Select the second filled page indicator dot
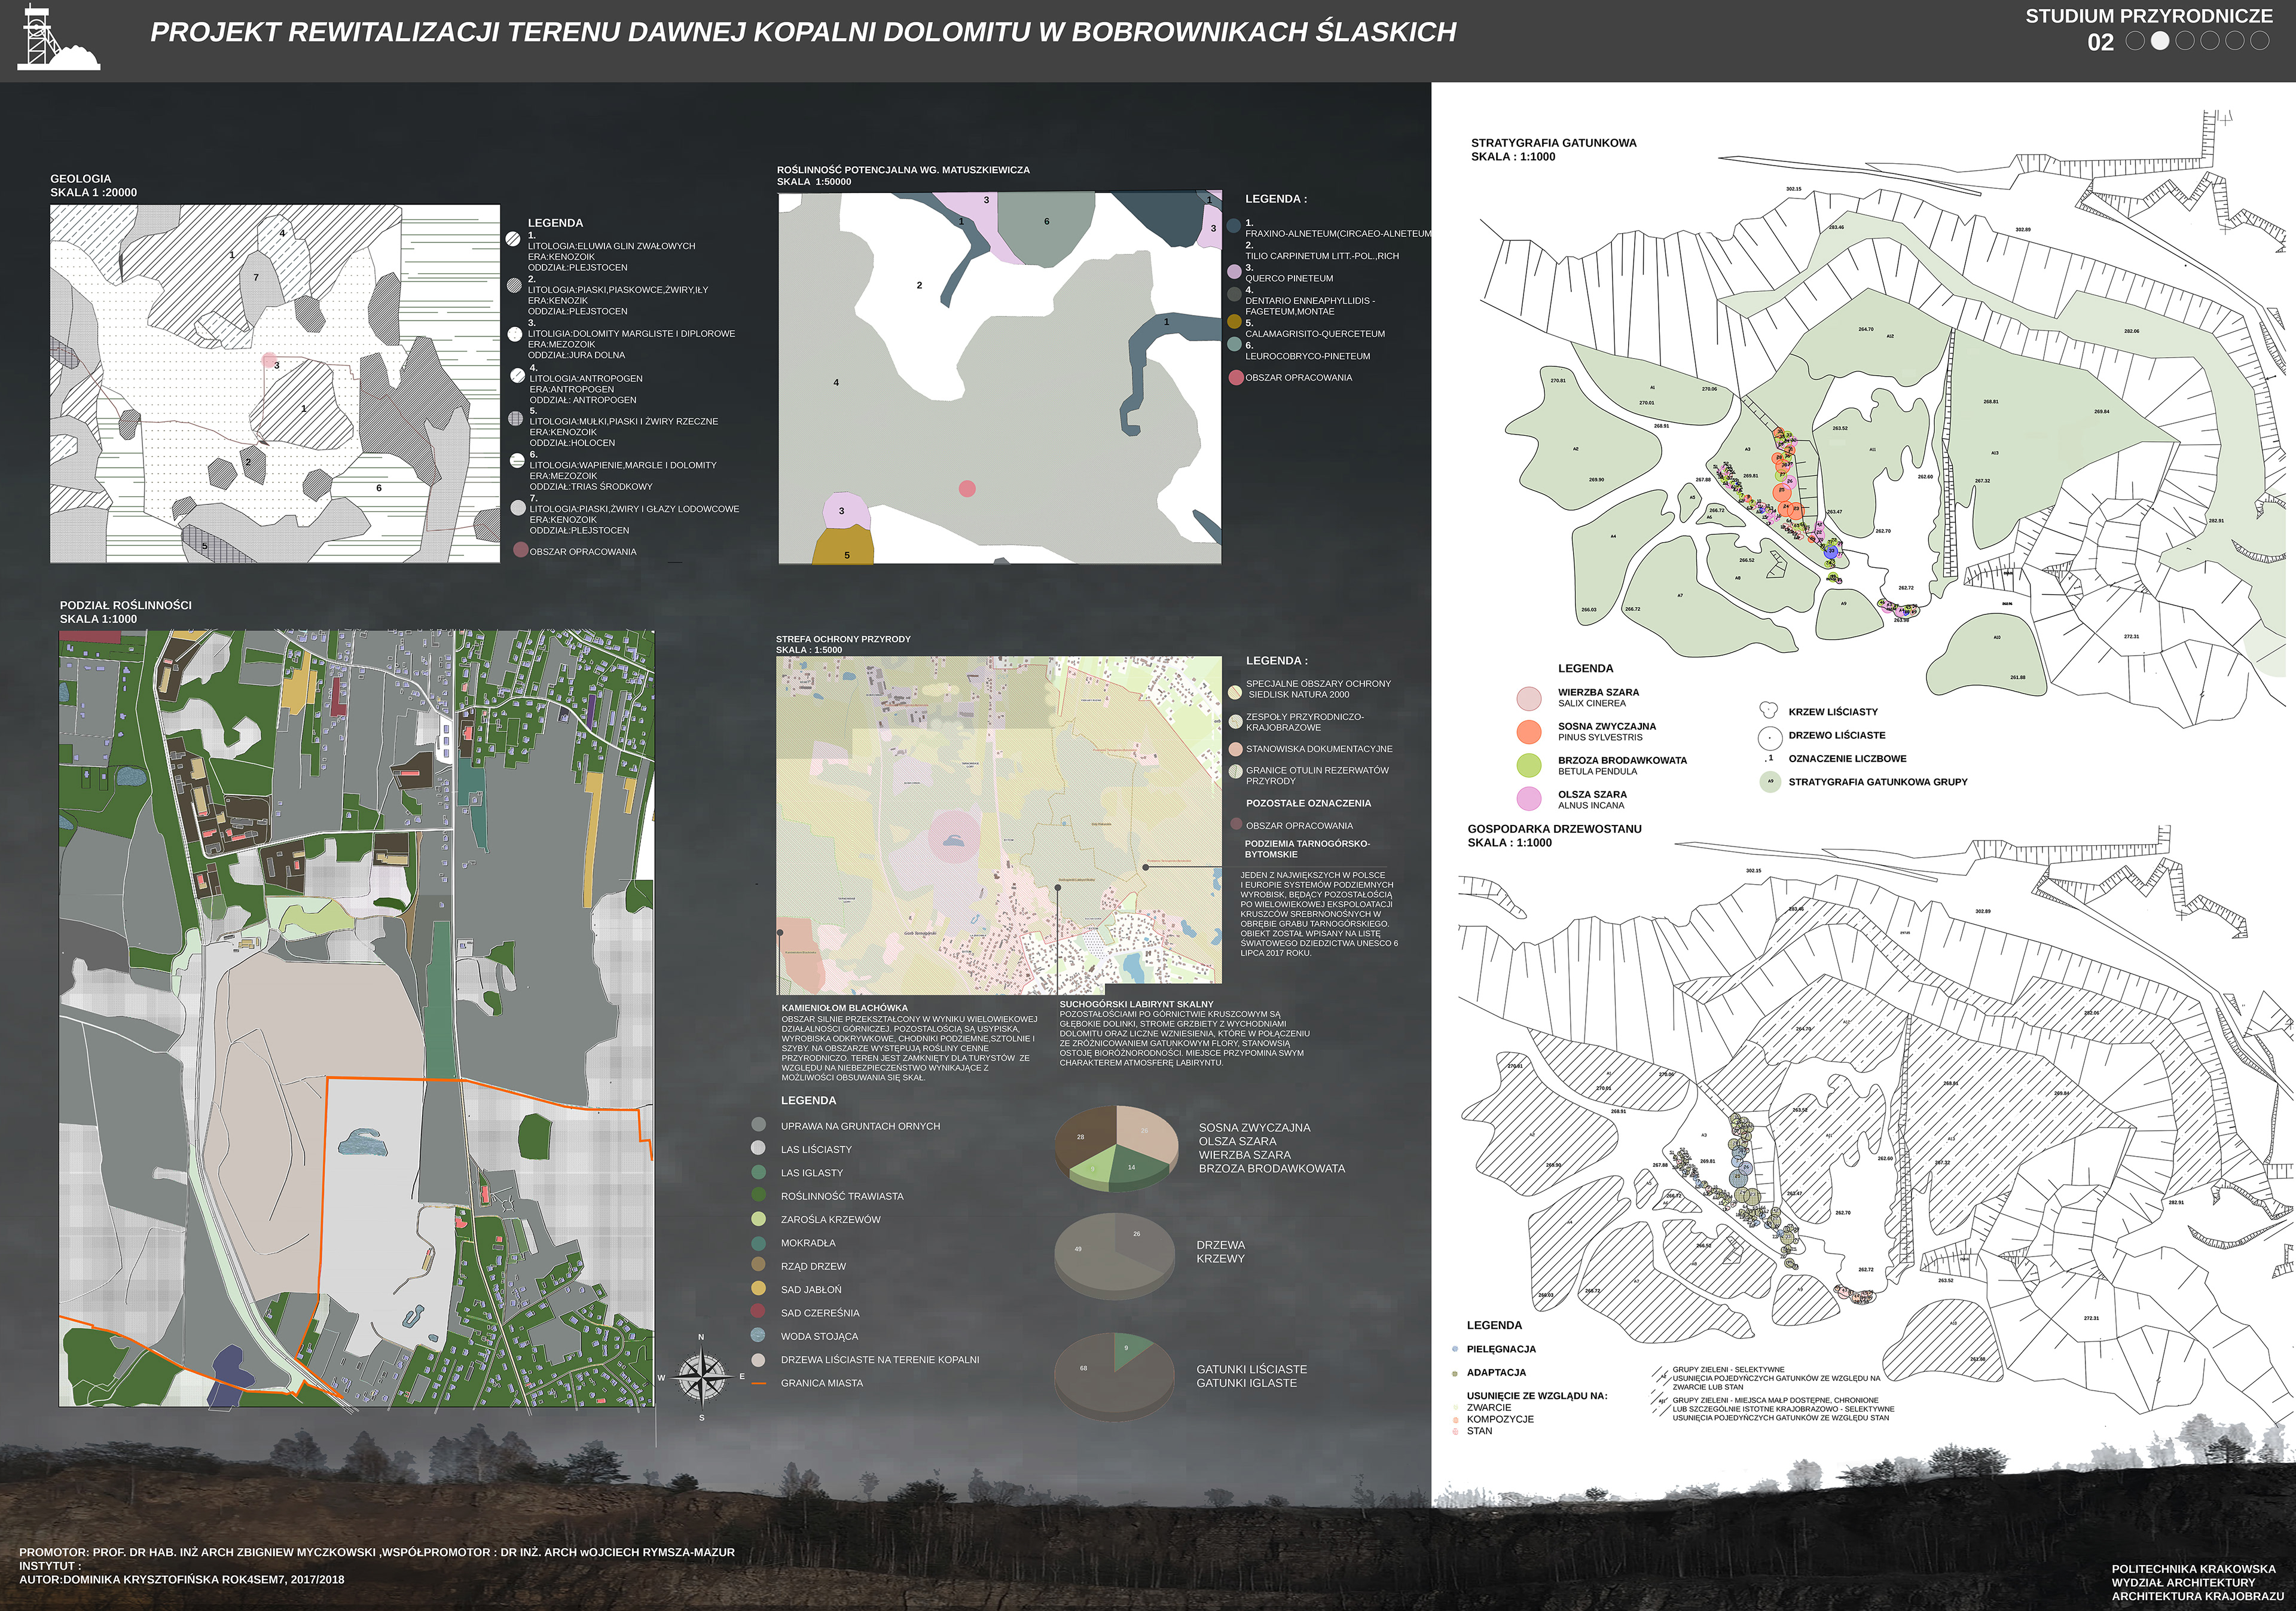The image size is (2296, 1611). click(2160, 41)
